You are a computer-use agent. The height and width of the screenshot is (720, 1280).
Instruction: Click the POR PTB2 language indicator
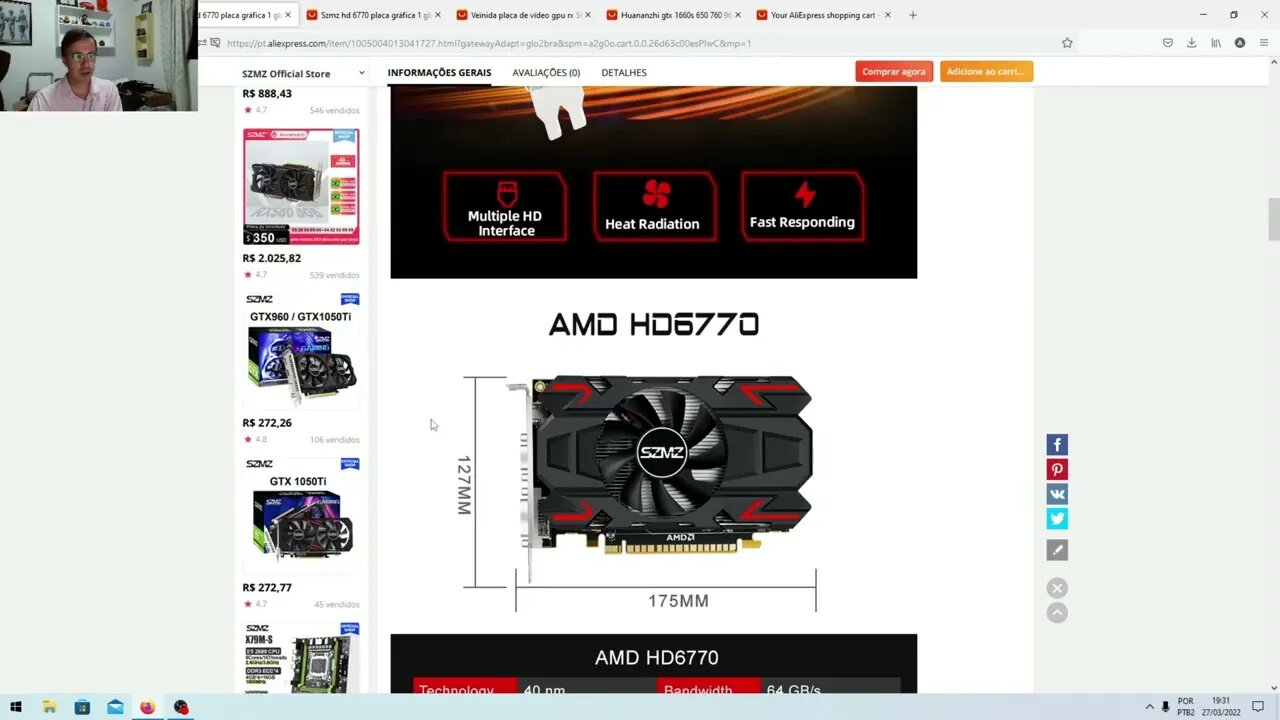point(1186,707)
